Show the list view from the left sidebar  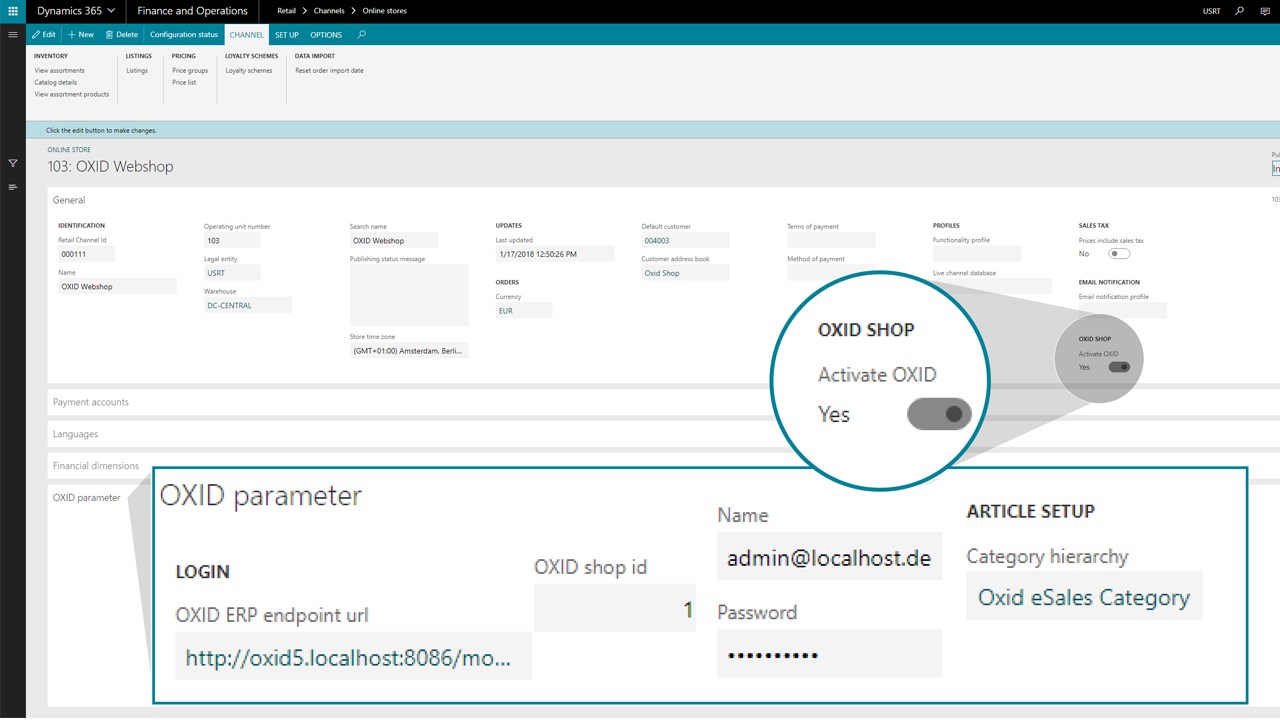(13, 187)
